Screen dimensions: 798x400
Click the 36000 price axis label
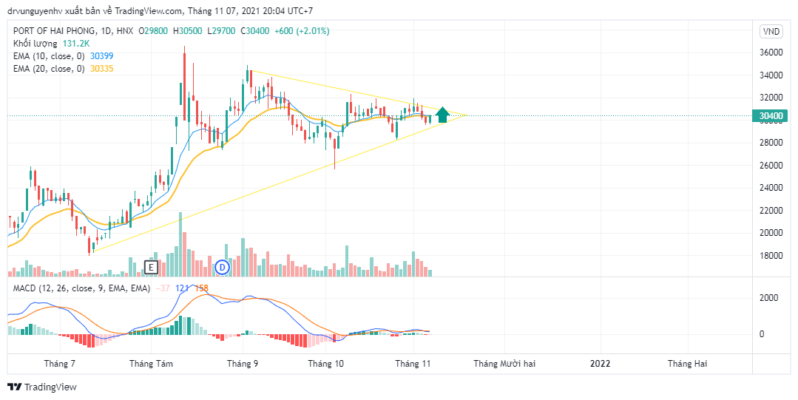click(x=771, y=53)
